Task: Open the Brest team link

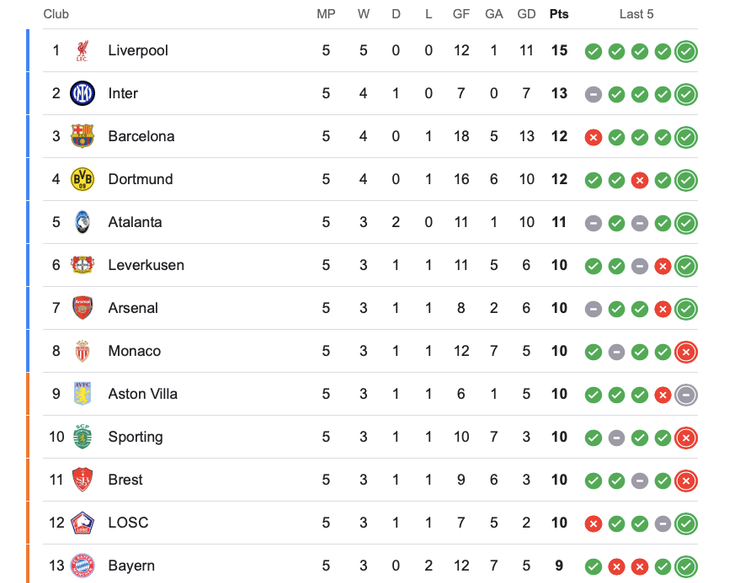Action: (126, 480)
